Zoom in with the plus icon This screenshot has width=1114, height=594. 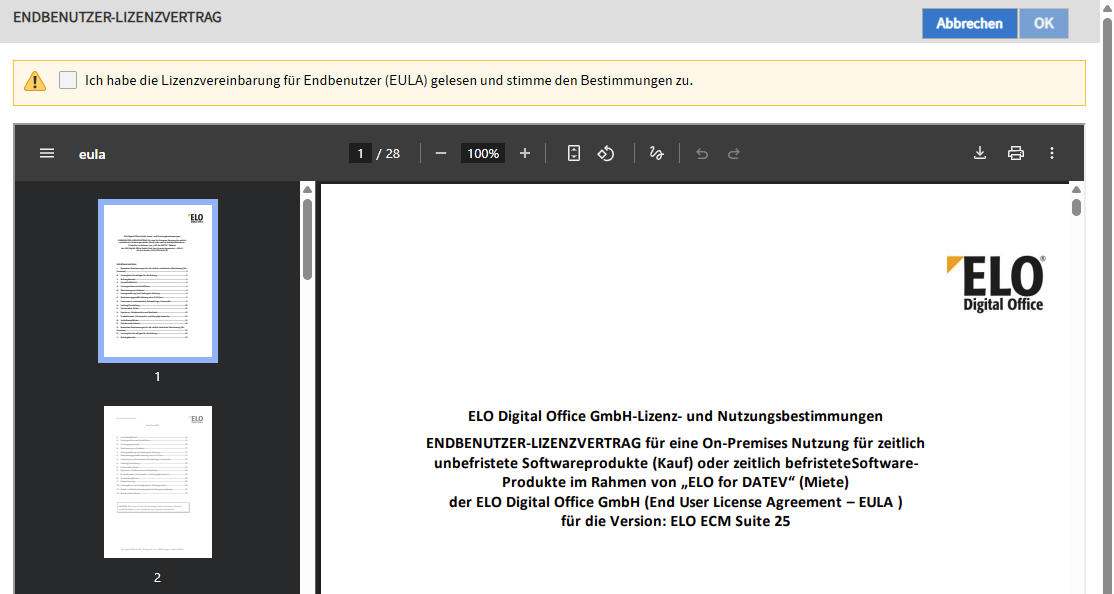point(525,153)
